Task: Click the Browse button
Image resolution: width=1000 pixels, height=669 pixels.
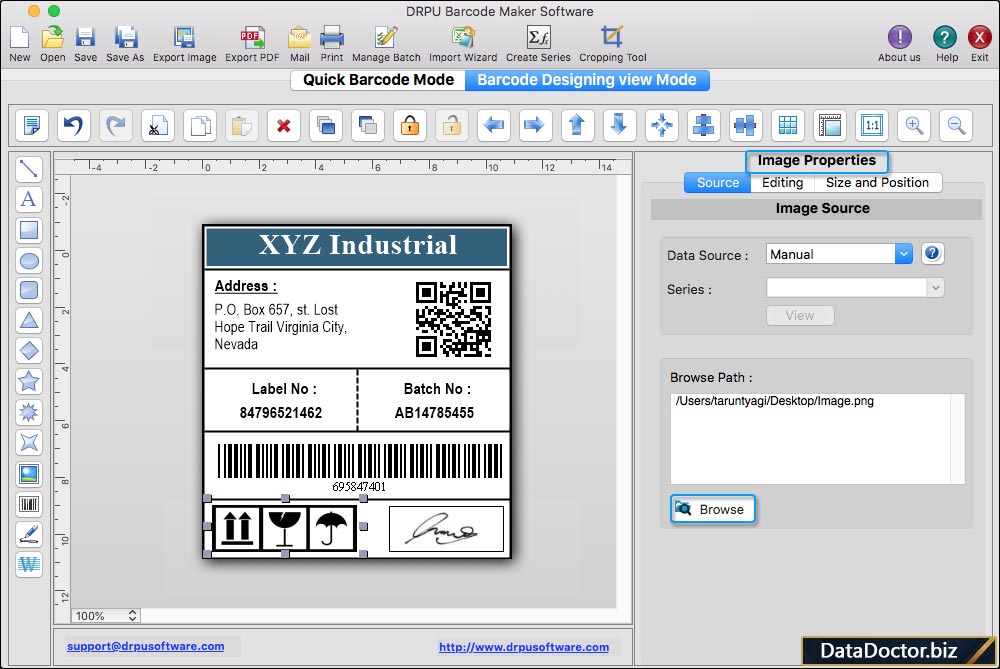Action: click(x=713, y=509)
